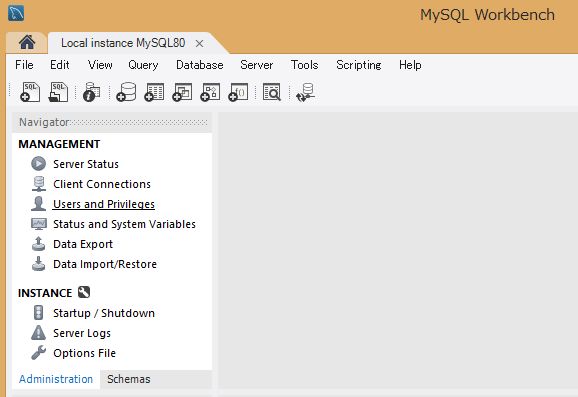Click the Client Connections icon
Image resolution: width=578 pixels, height=397 pixels.
pyautogui.click(x=38, y=184)
